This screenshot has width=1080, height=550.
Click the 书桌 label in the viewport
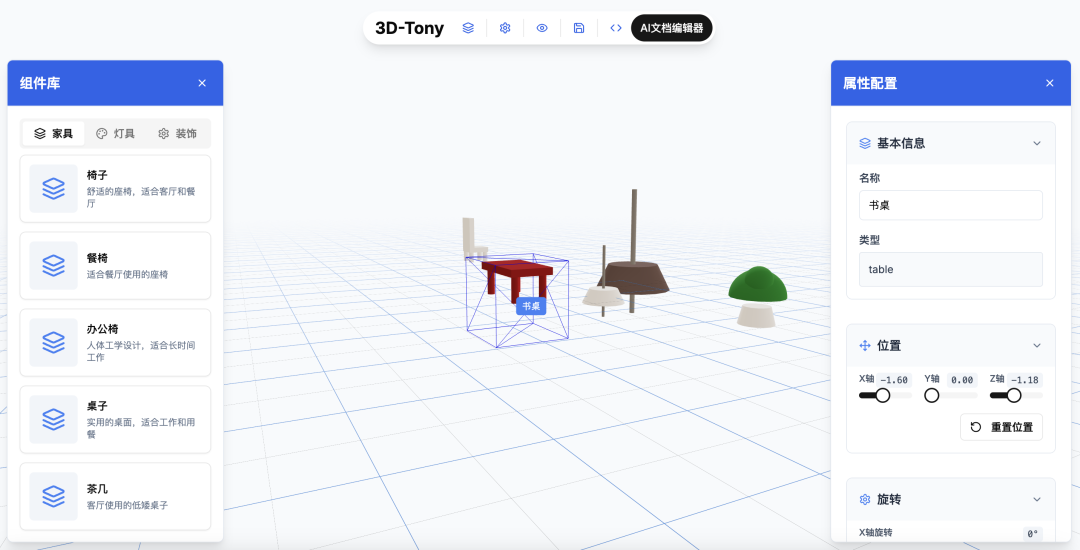tap(531, 306)
